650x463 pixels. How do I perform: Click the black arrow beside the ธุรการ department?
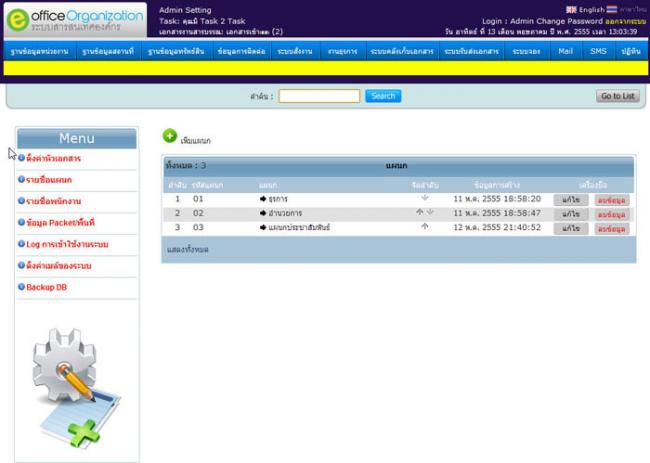tap(263, 199)
